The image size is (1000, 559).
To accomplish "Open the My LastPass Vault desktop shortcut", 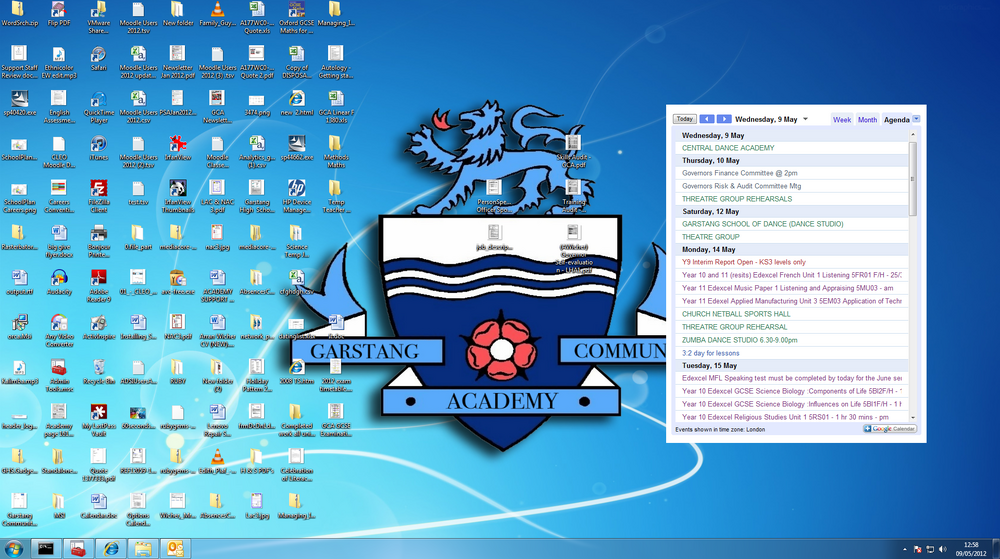I will pyautogui.click(x=98, y=419).
